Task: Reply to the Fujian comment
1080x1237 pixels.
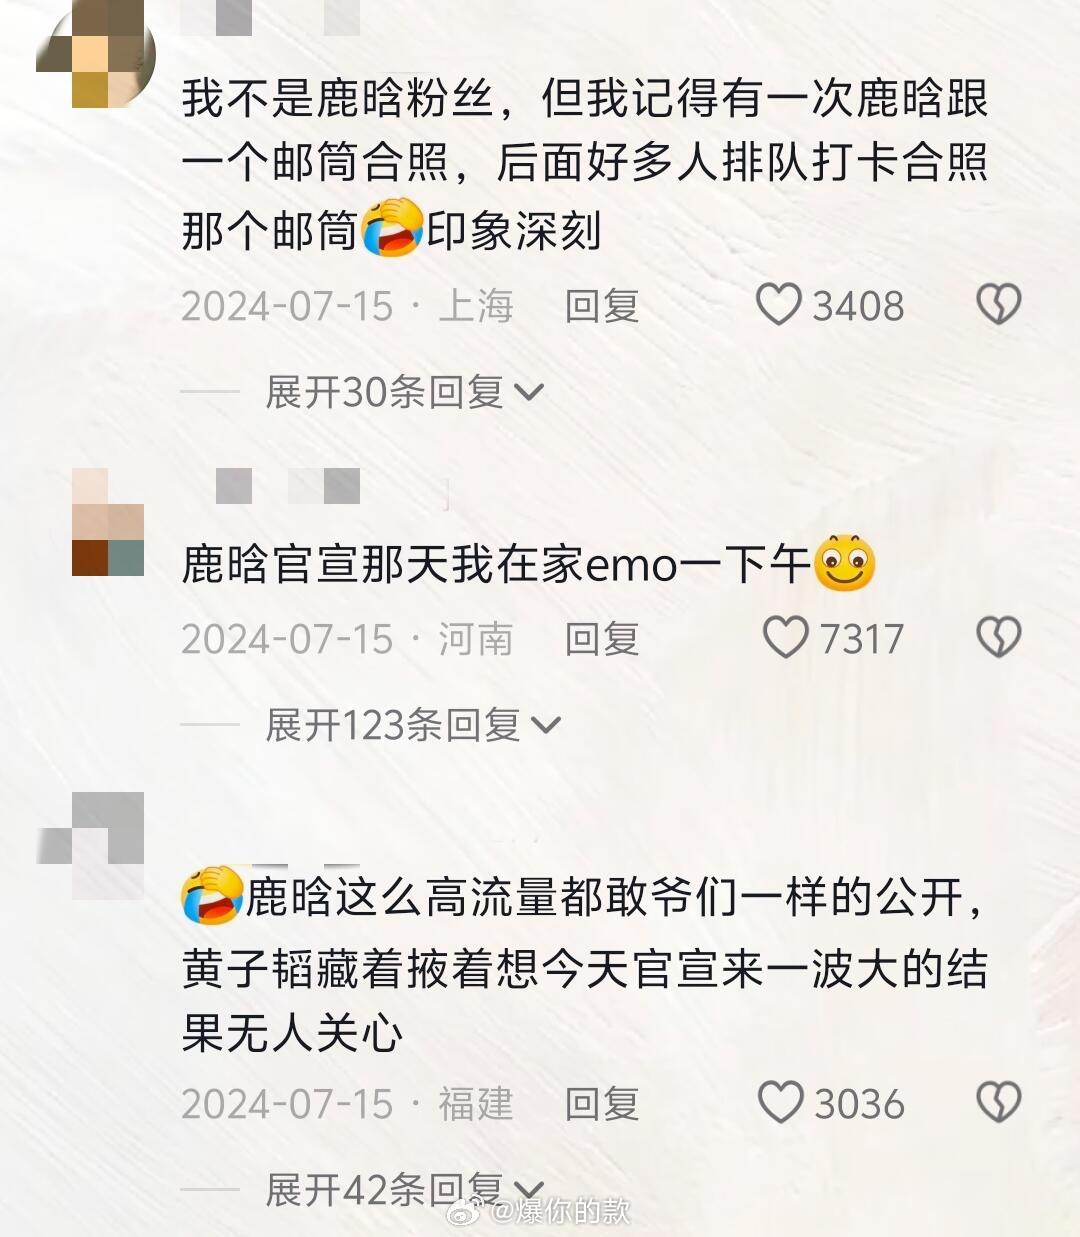Action: point(601,1103)
